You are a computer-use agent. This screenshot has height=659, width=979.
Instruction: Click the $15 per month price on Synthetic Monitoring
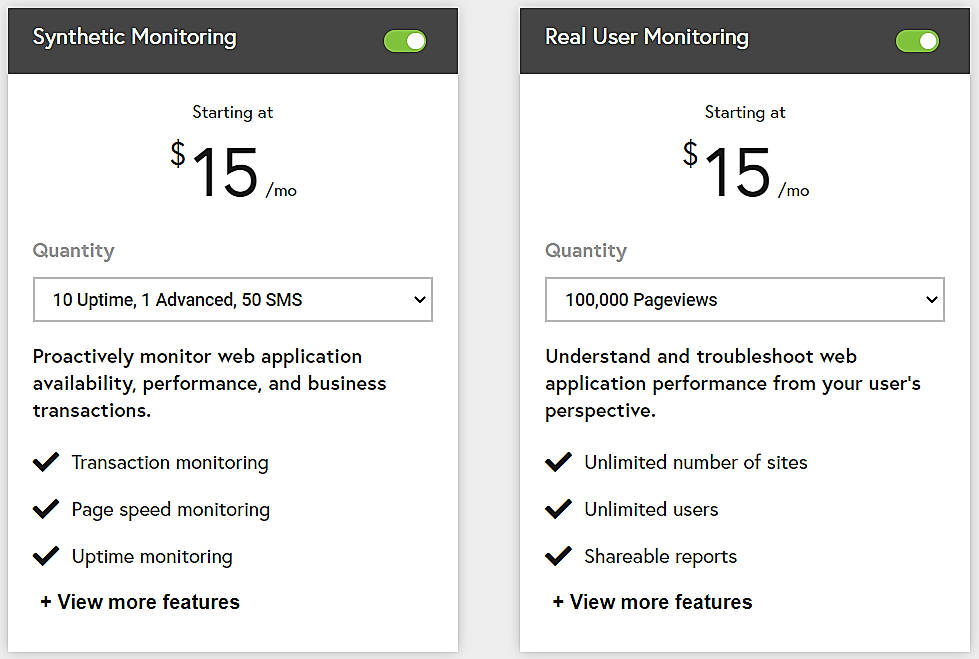[232, 170]
